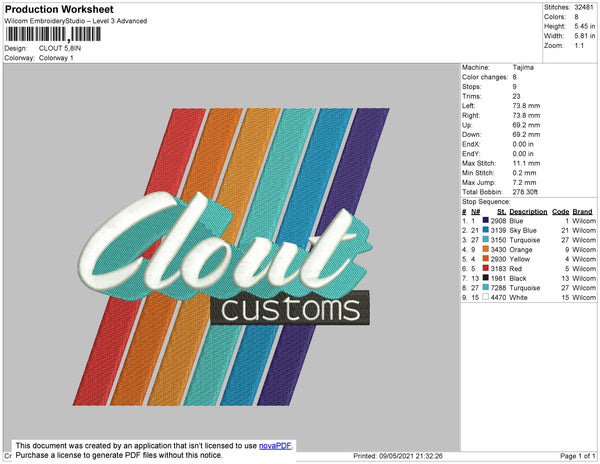
Task: Select the machine value 'Tajima'
Action: coord(523,67)
